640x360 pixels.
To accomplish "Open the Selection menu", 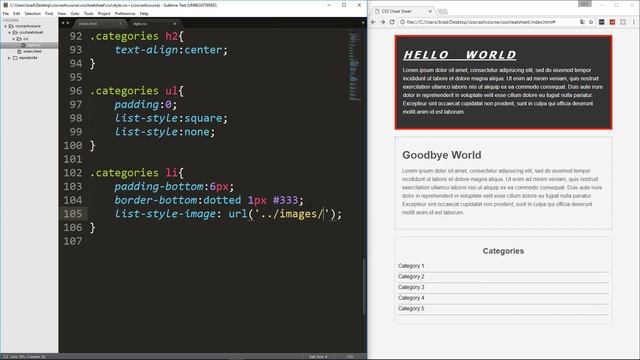I will click(x=33, y=13).
